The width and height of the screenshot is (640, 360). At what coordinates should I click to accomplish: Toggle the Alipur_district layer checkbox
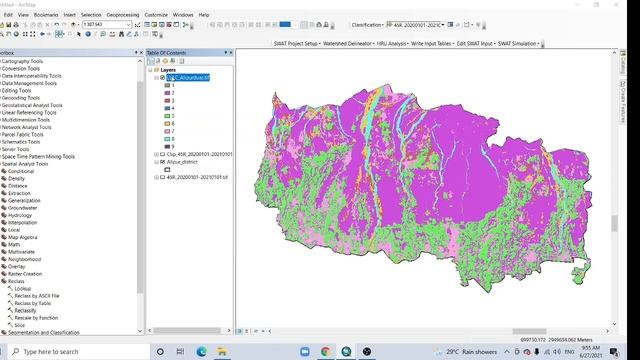click(162, 162)
